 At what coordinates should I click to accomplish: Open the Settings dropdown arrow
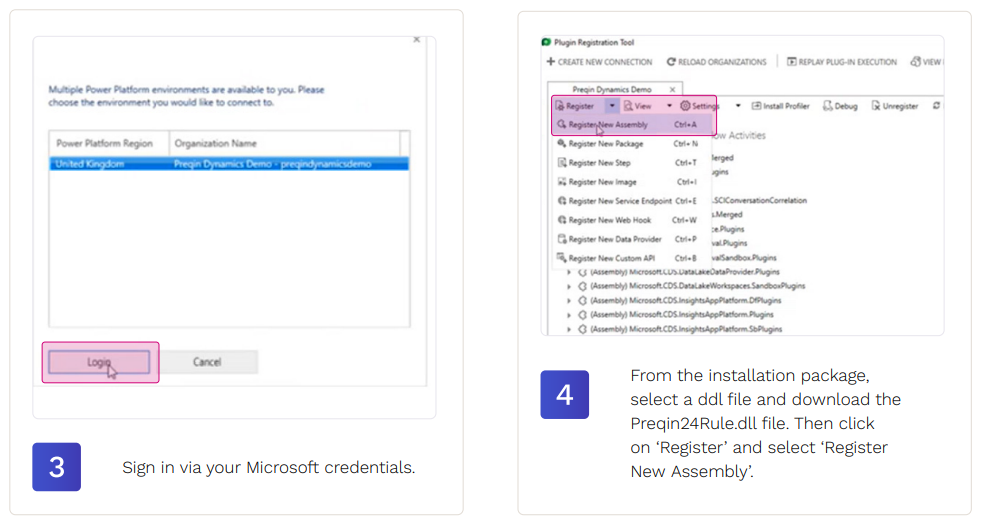point(738,106)
